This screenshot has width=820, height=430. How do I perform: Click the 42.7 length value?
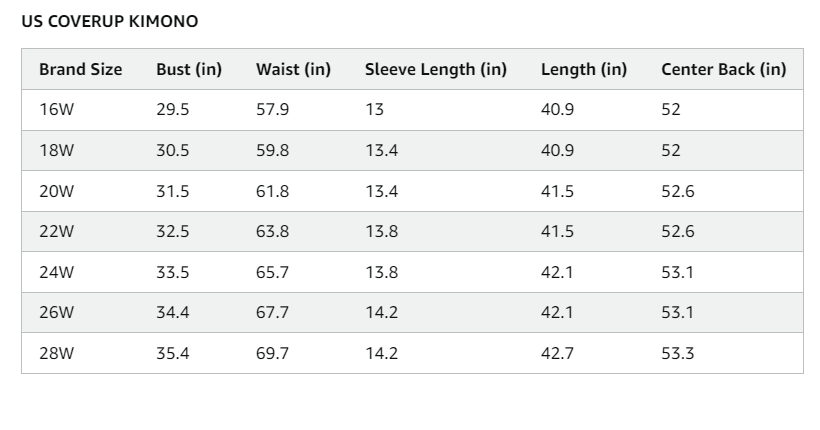pos(558,353)
